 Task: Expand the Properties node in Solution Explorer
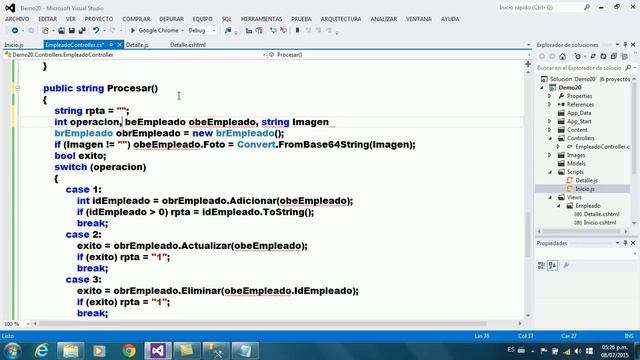click(549, 96)
